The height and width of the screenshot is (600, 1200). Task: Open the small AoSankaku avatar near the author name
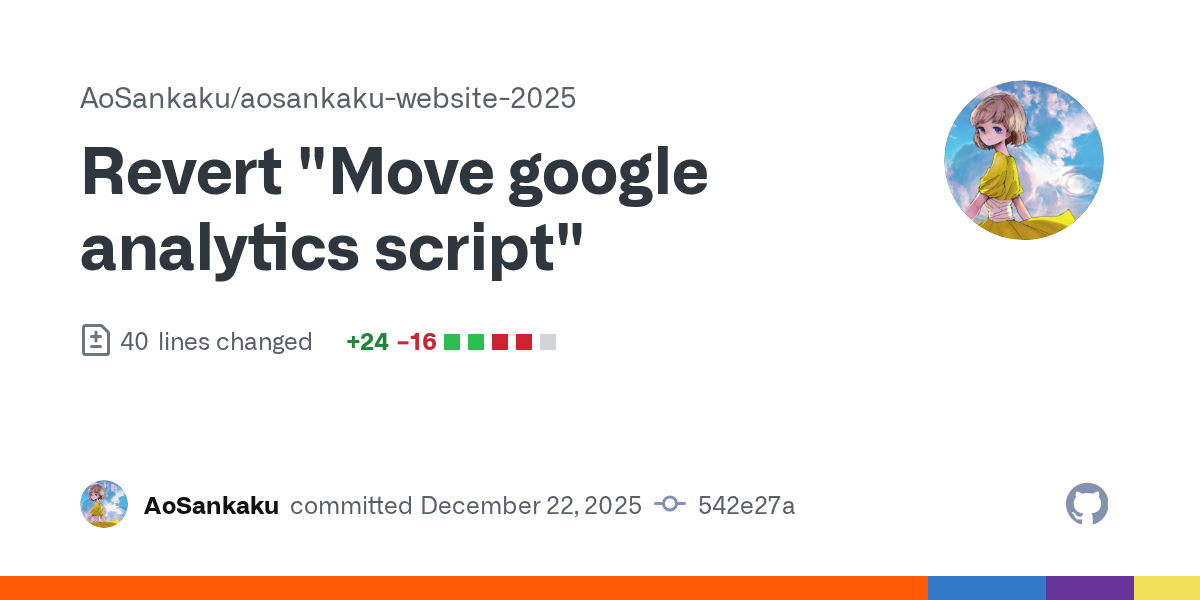click(x=104, y=505)
